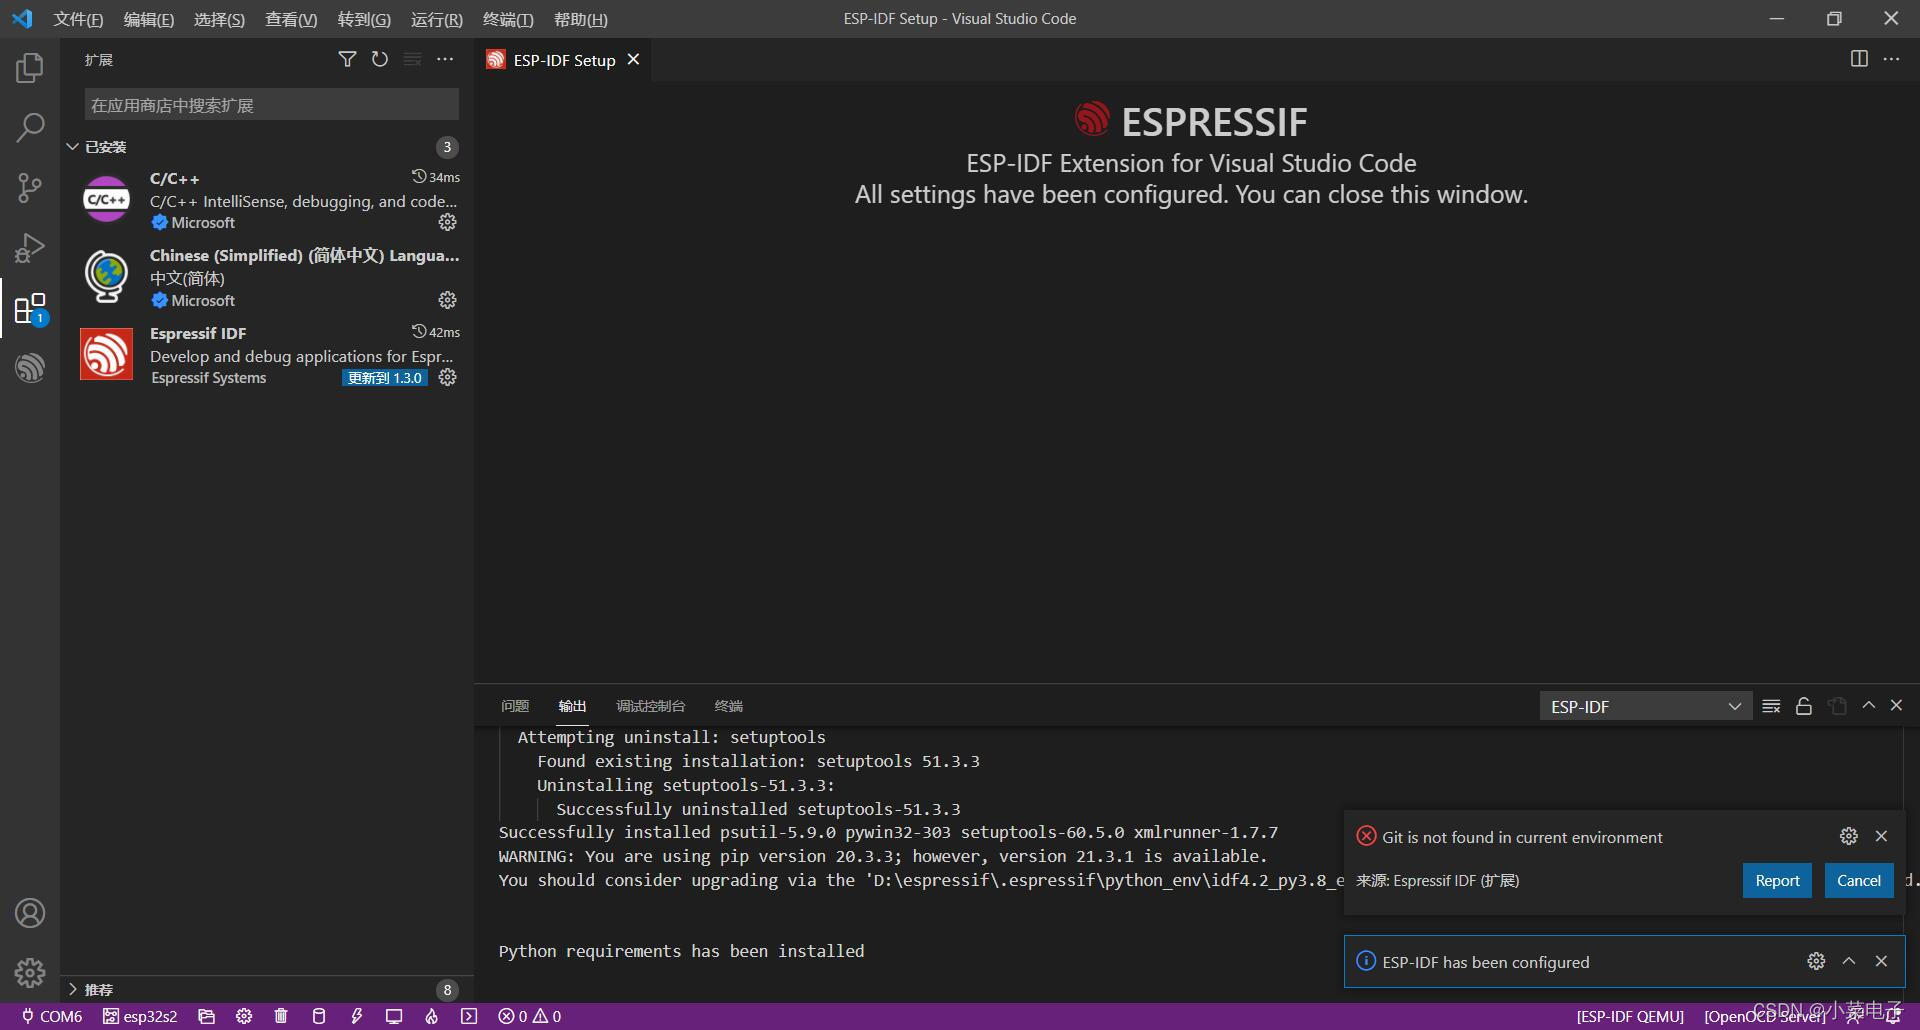Image resolution: width=1920 pixels, height=1030 pixels.
Task: Maximize the bottom panel size
Action: (x=1868, y=706)
